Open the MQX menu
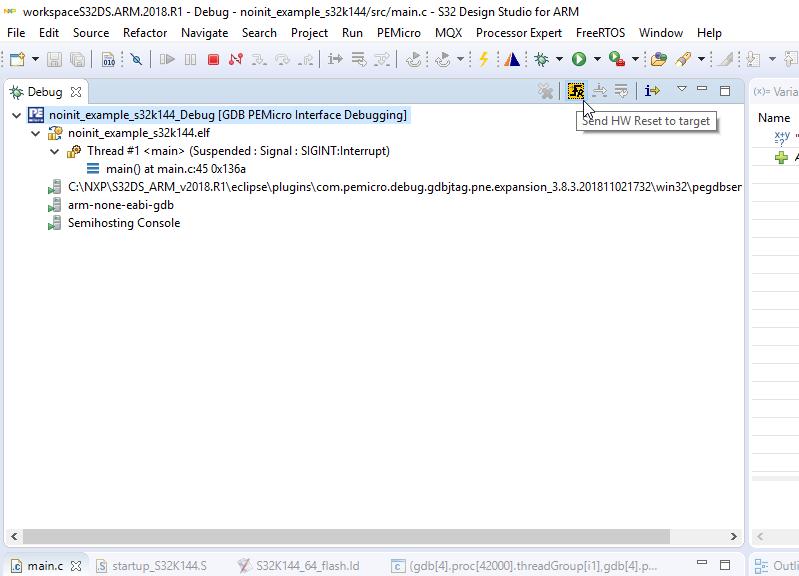The image size is (799, 576). coord(448,33)
